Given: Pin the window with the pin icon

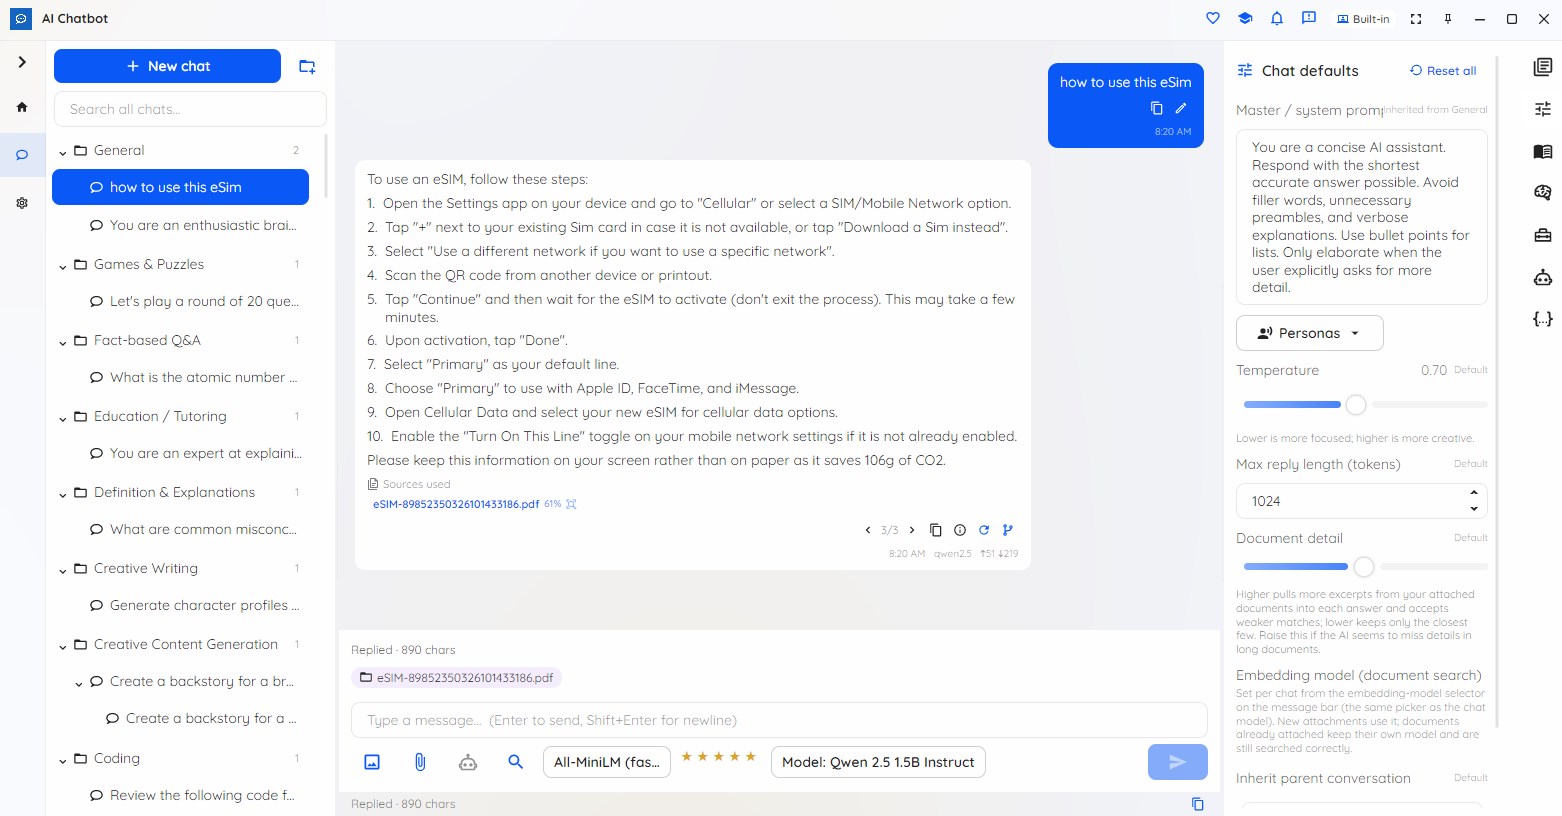Looking at the screenshot, I should point(1448,18).
